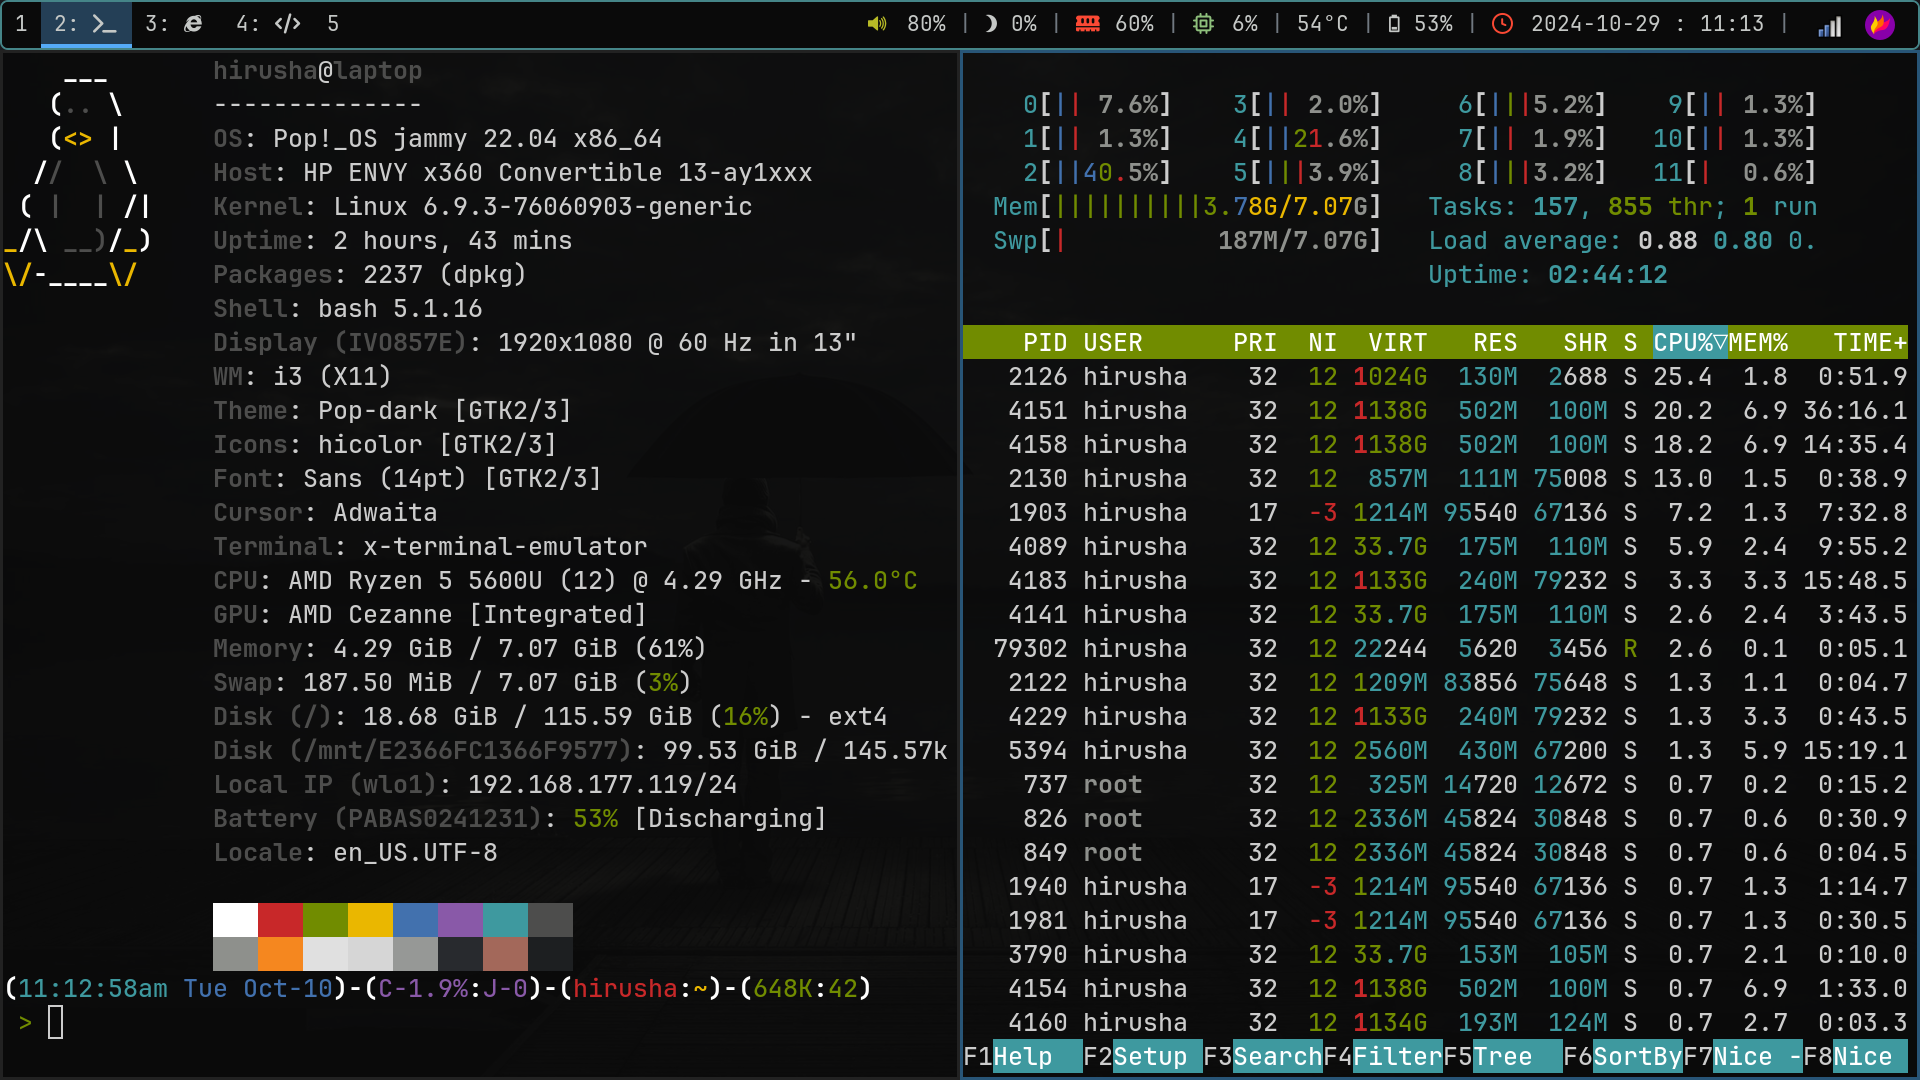Image resolution: width=1920 pixels, height=1080 pixels.
Task: Sort htop by USER column header
Action: coord(1113,343)
